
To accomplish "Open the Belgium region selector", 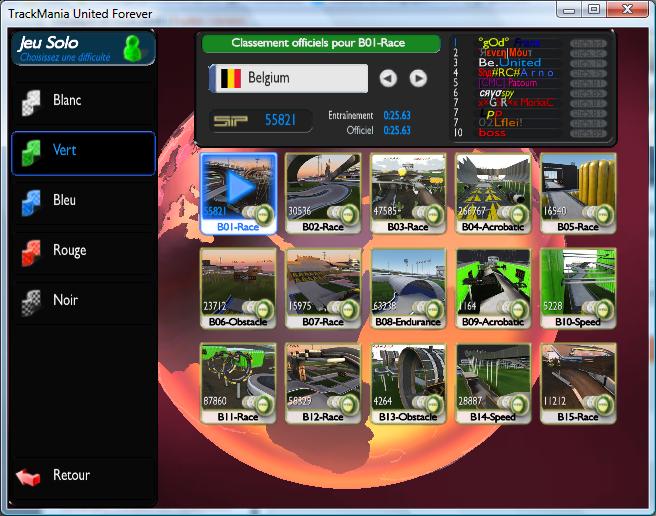I will pyautogui.click(x=289, y=78).
